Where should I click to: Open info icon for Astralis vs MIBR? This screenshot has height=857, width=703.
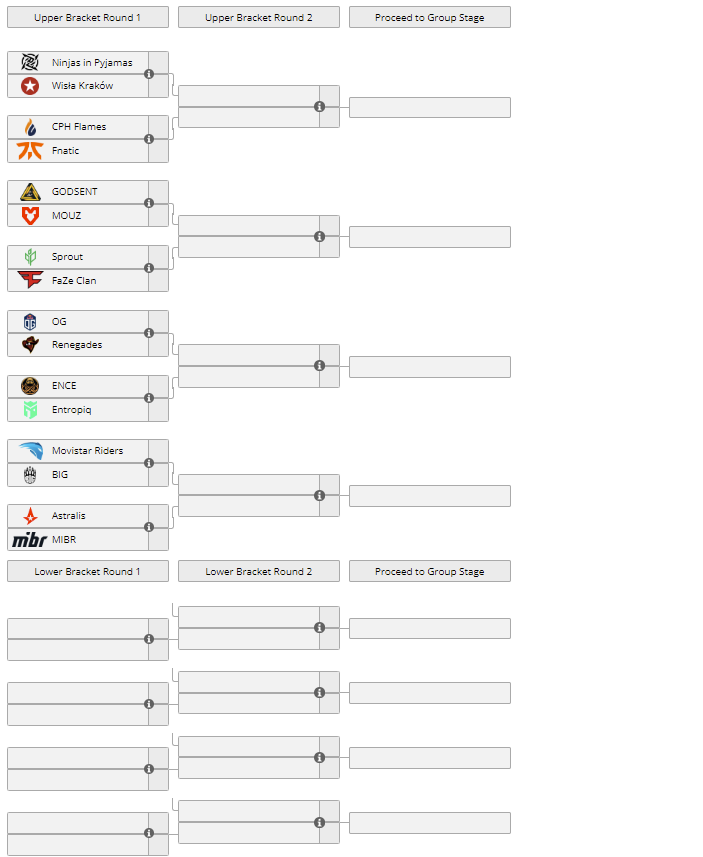[149, 527]
